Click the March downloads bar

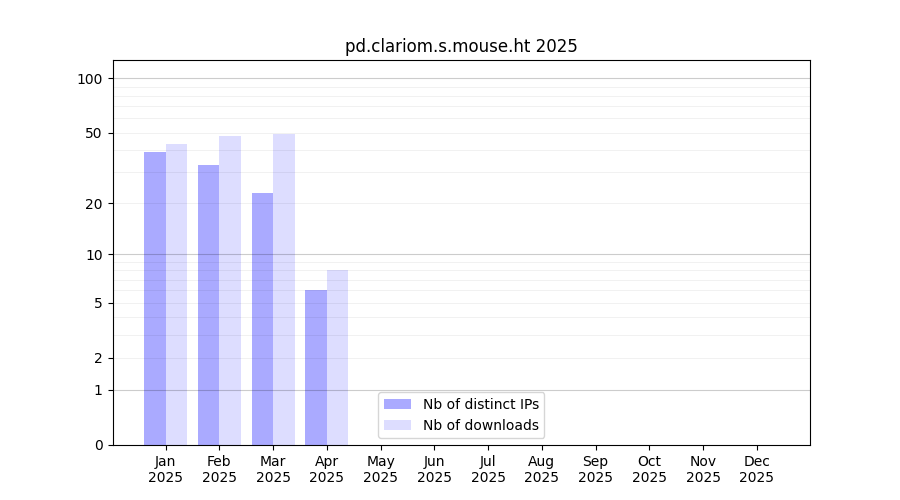click(x=284, y=289)
